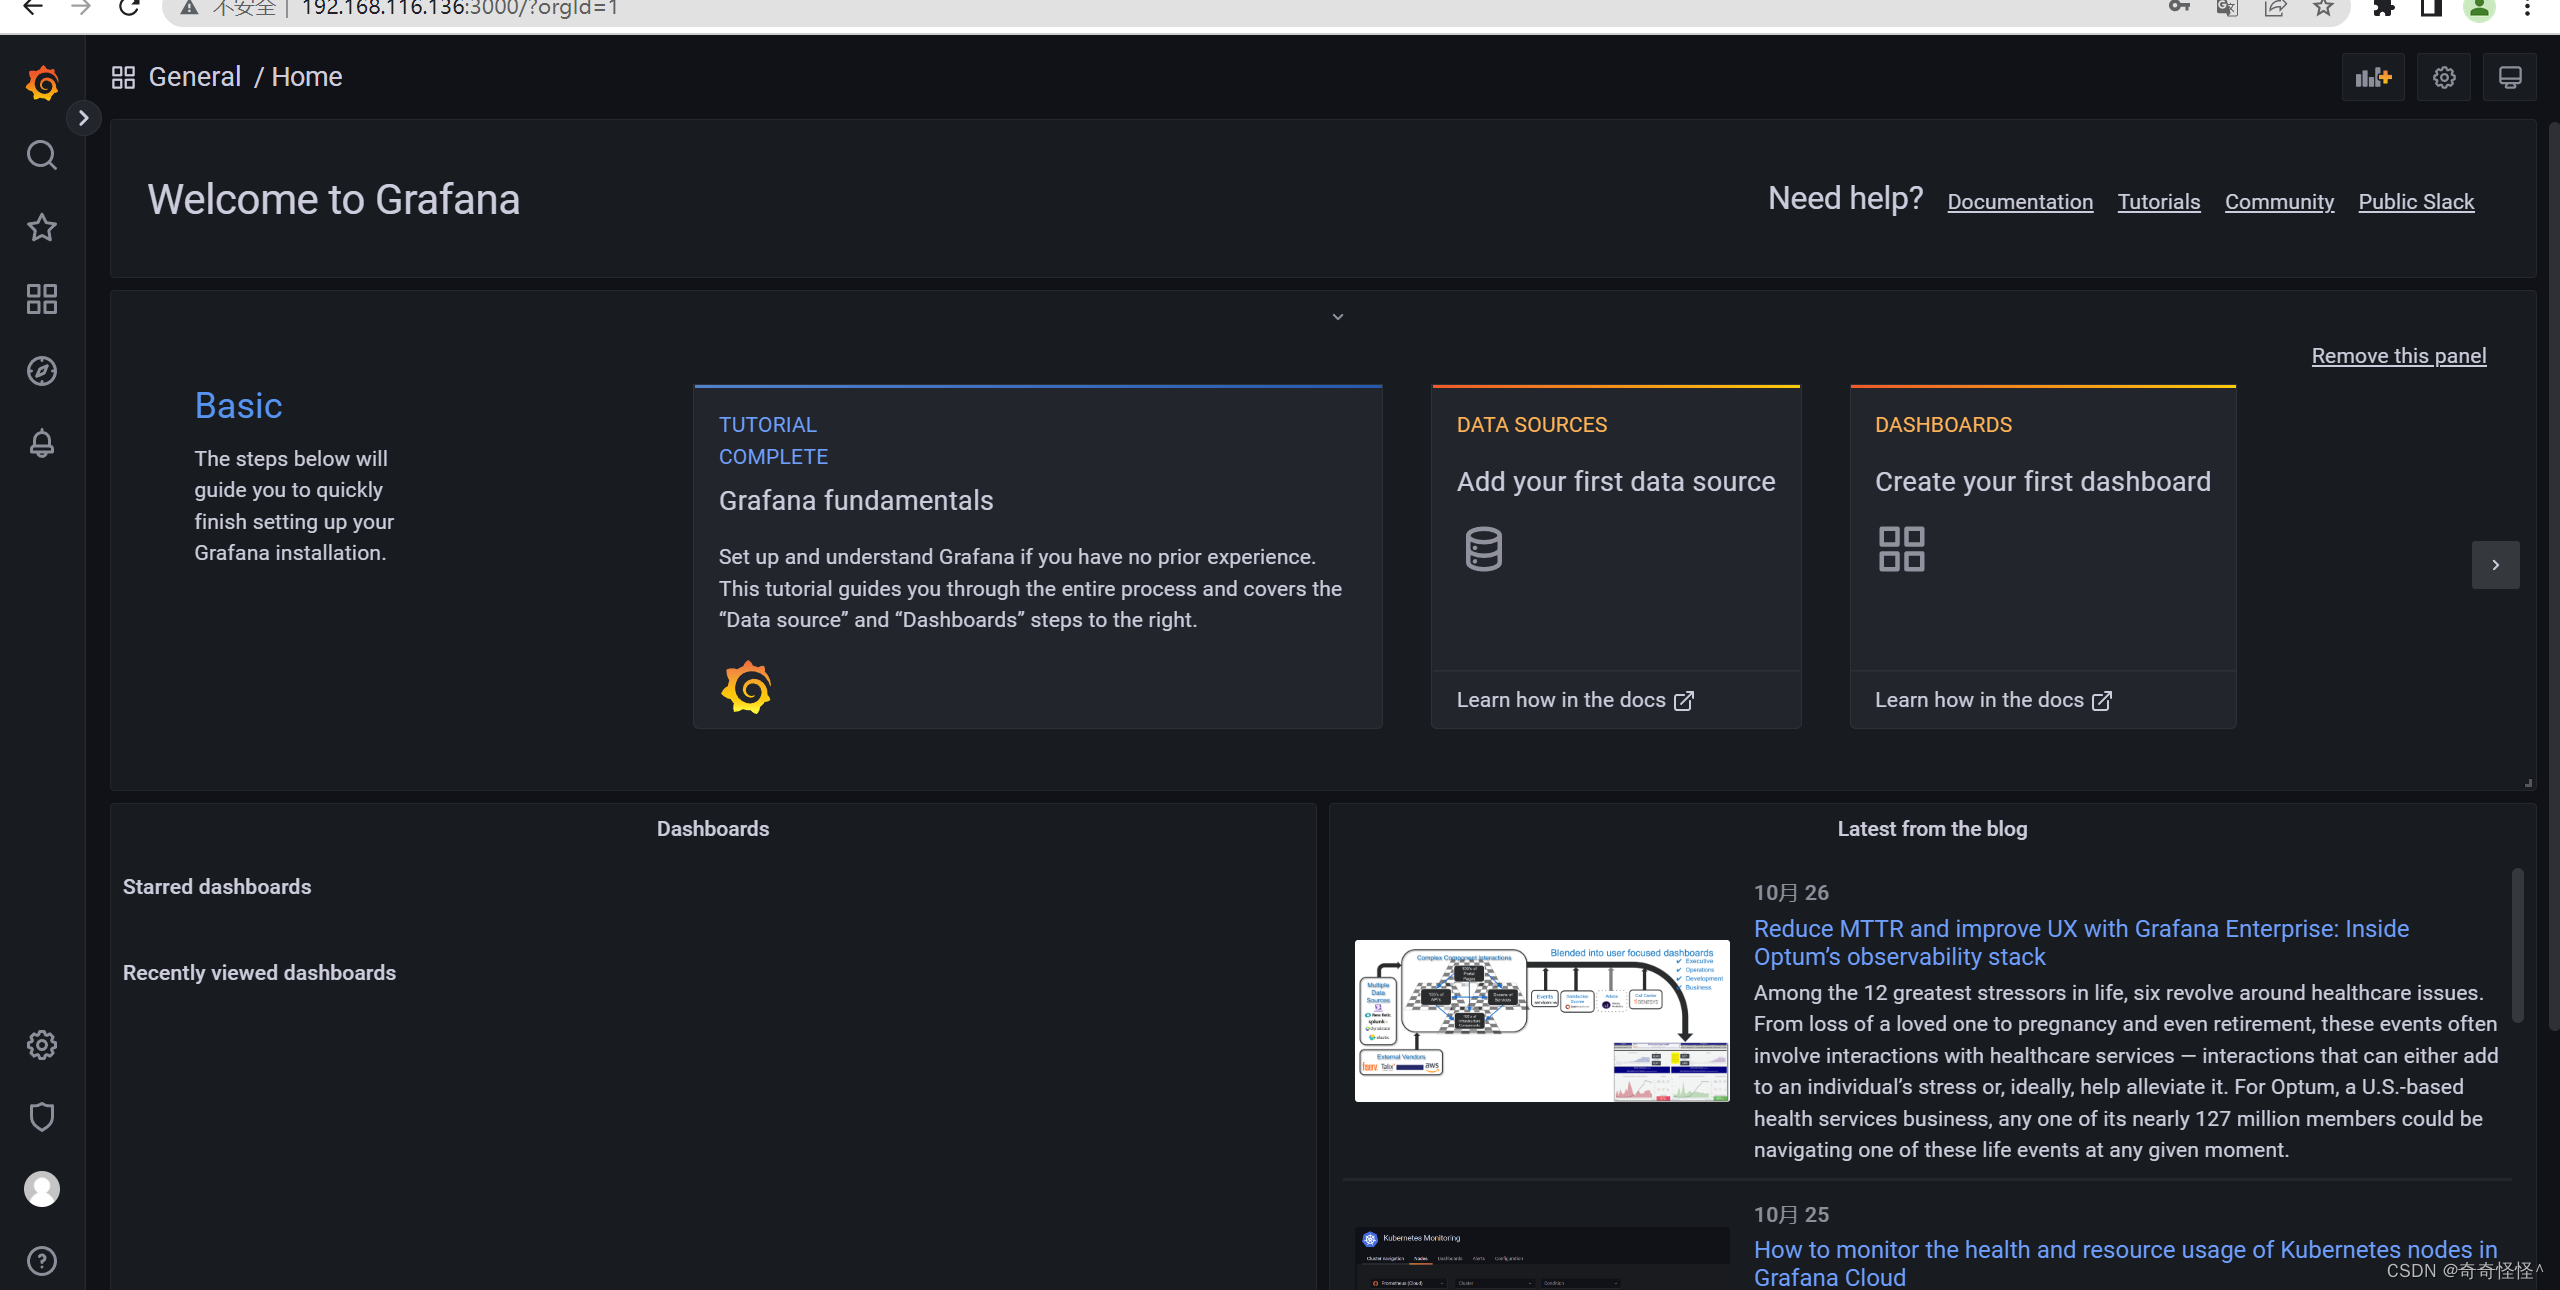Viewport: 2560px width, 1290px height.
Task: Toggle kiosk view with the monitor icon
Action: pos(2510,78)
